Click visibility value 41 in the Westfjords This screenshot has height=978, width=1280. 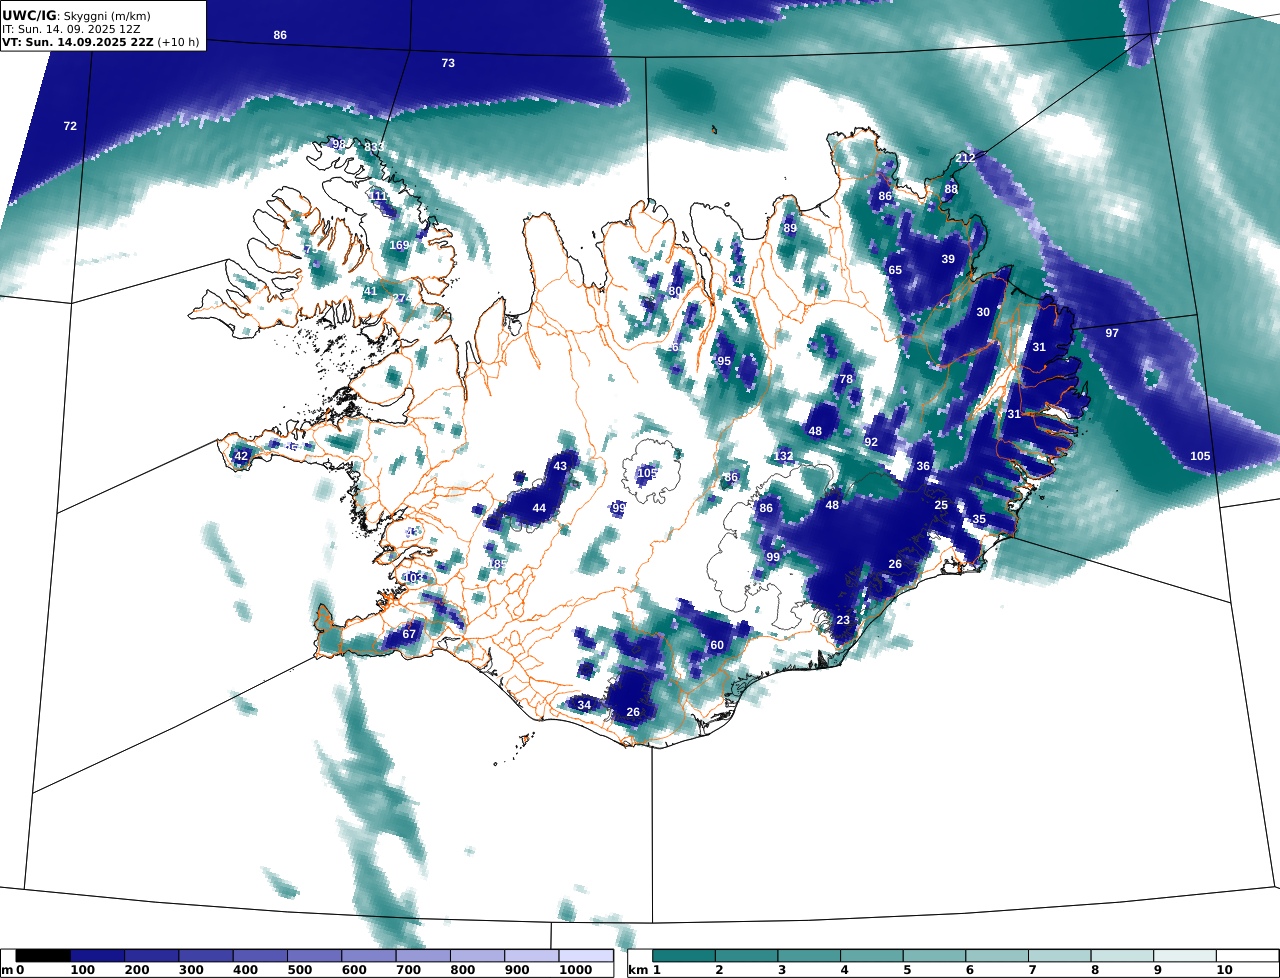tap(370, 291)
